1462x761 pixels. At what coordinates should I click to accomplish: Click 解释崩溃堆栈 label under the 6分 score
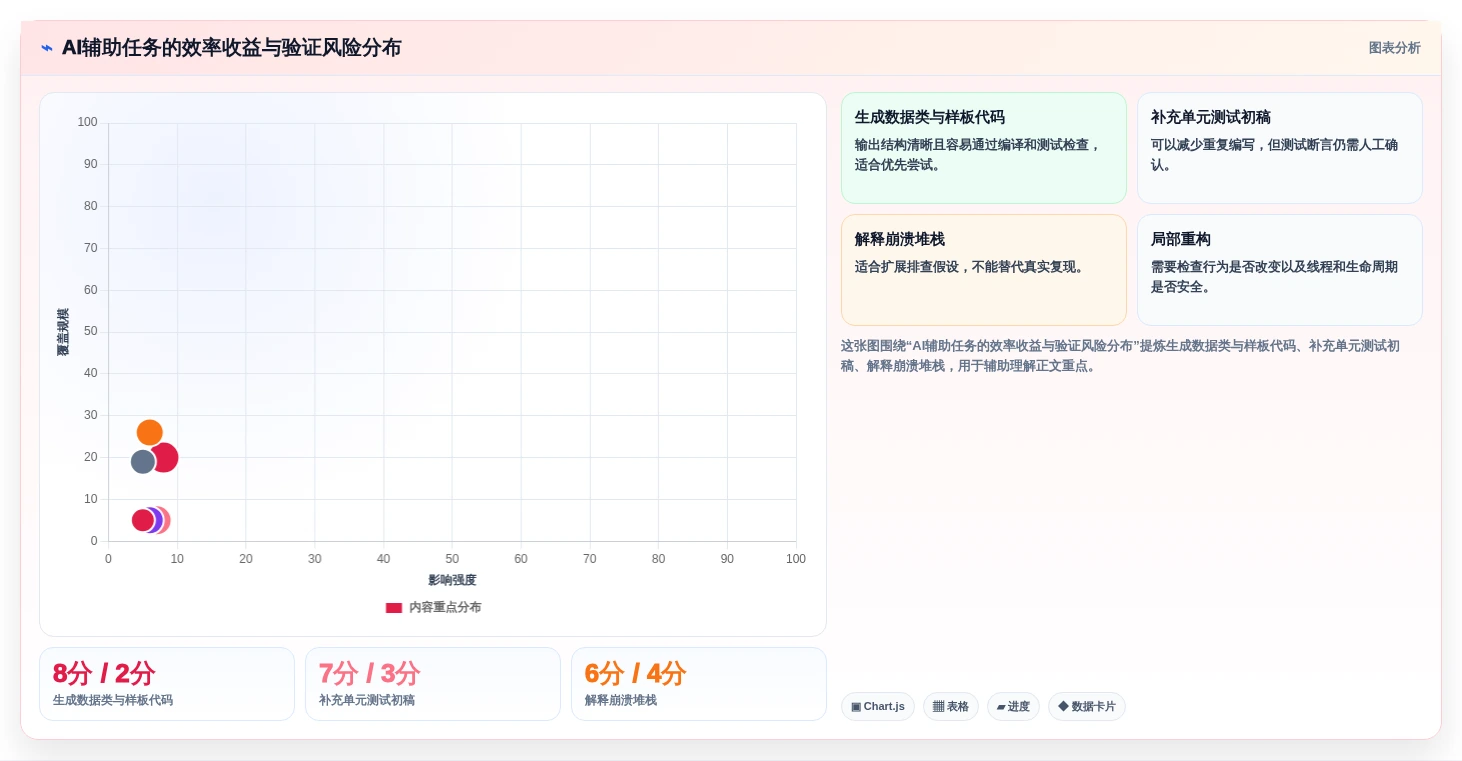pos(621,700)
